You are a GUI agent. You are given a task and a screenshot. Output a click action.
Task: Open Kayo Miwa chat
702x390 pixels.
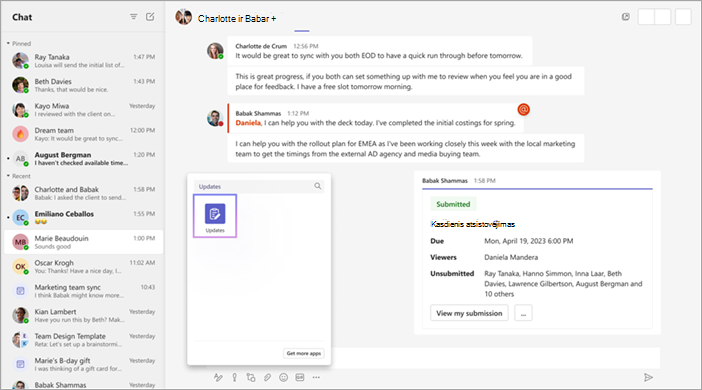pos(83,109)
